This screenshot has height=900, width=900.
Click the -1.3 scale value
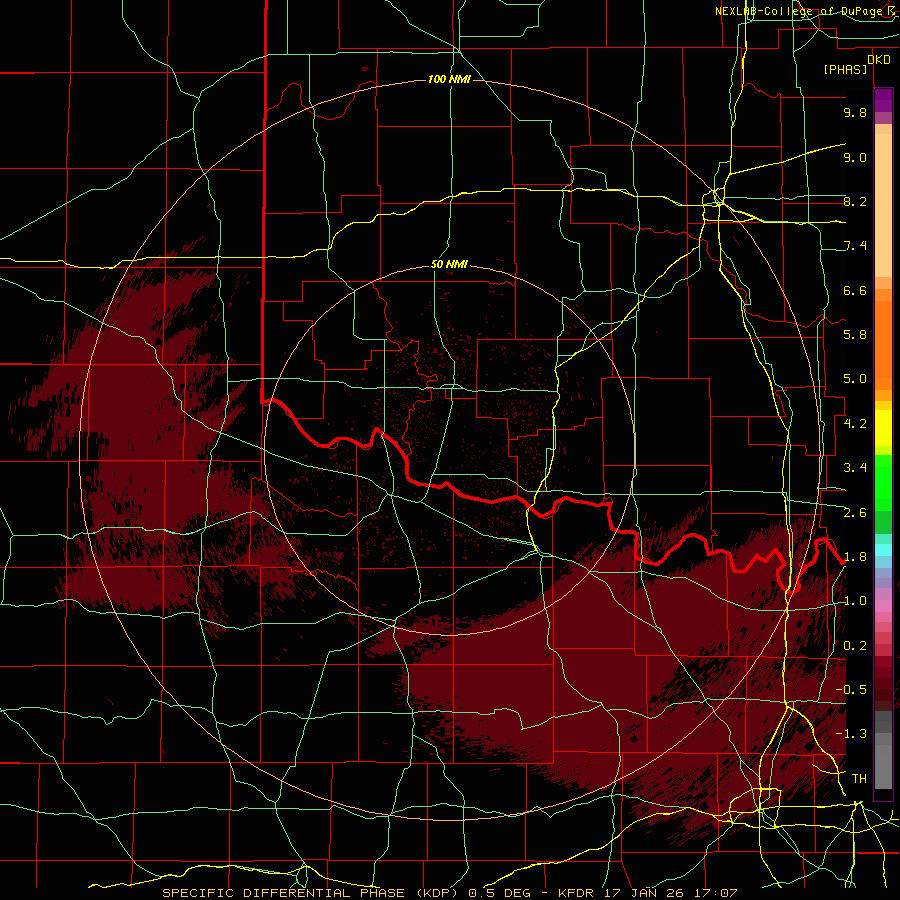pyautogui.click(x=851, y=734)
